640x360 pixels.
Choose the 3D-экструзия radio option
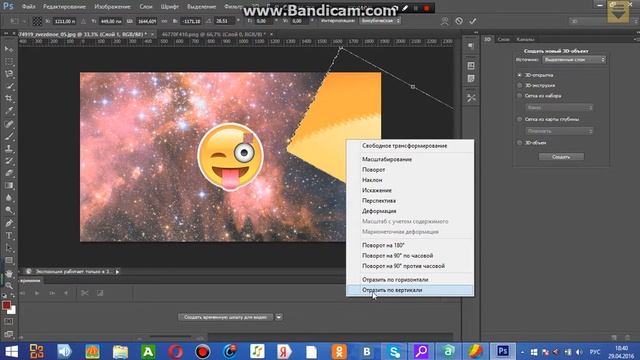click(520, 85)
